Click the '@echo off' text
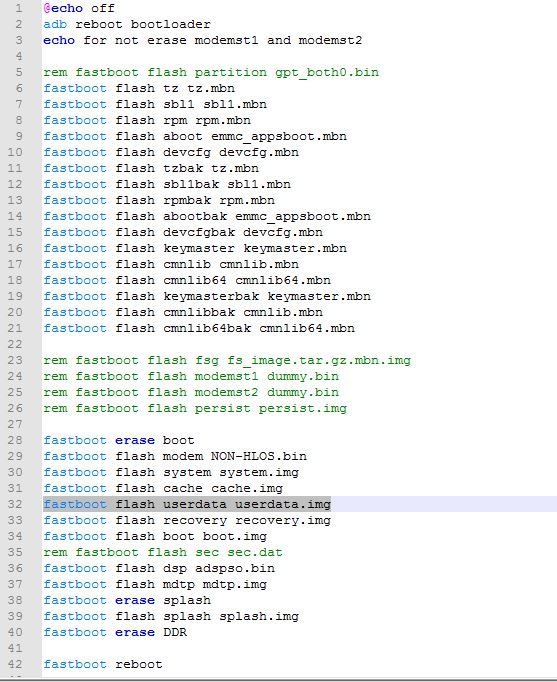The width and height of the screenshot is (557, 682). [79, 8]
